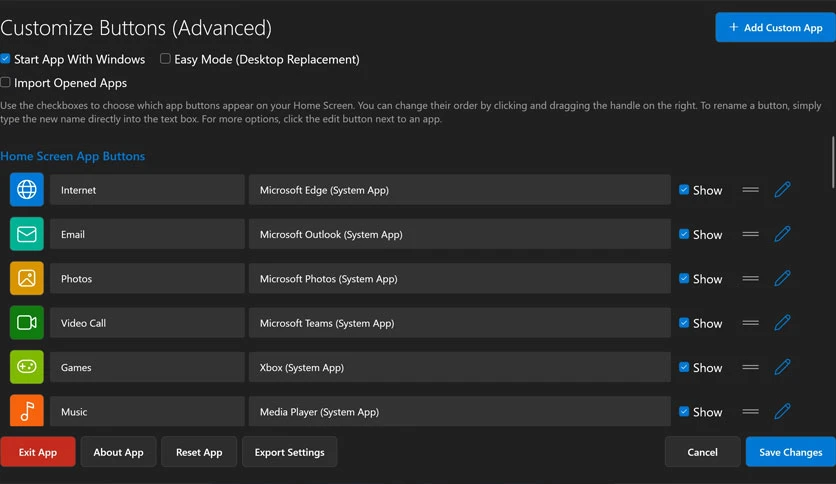
Task: Click Home Screen App Buttons heading
Action: point(73,156)
